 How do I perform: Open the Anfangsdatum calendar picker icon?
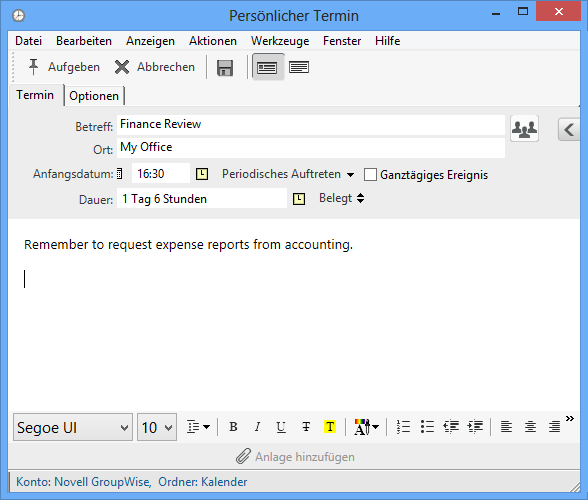119,174
